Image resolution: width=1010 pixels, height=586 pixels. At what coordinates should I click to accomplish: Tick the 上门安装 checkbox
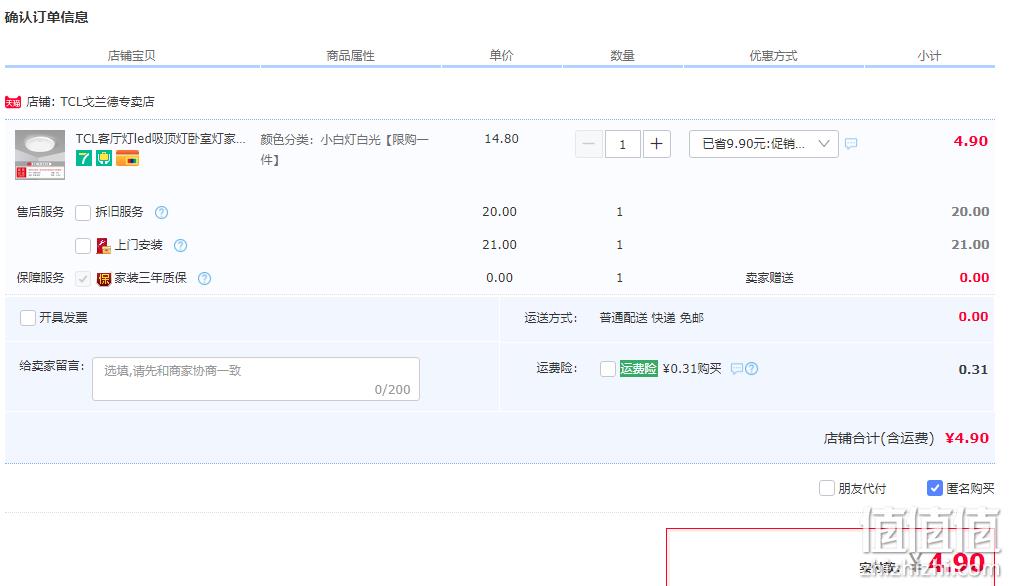pyautogui.click(x=83, y=245)
